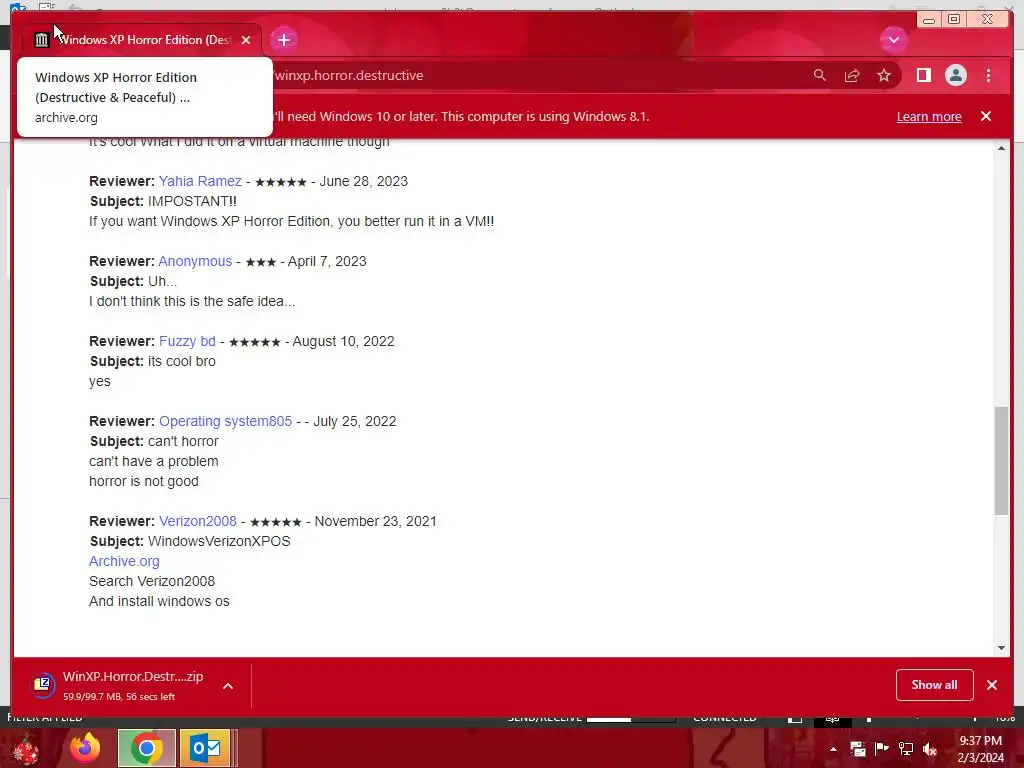Click the search icon in the address bar

point(820,76)
